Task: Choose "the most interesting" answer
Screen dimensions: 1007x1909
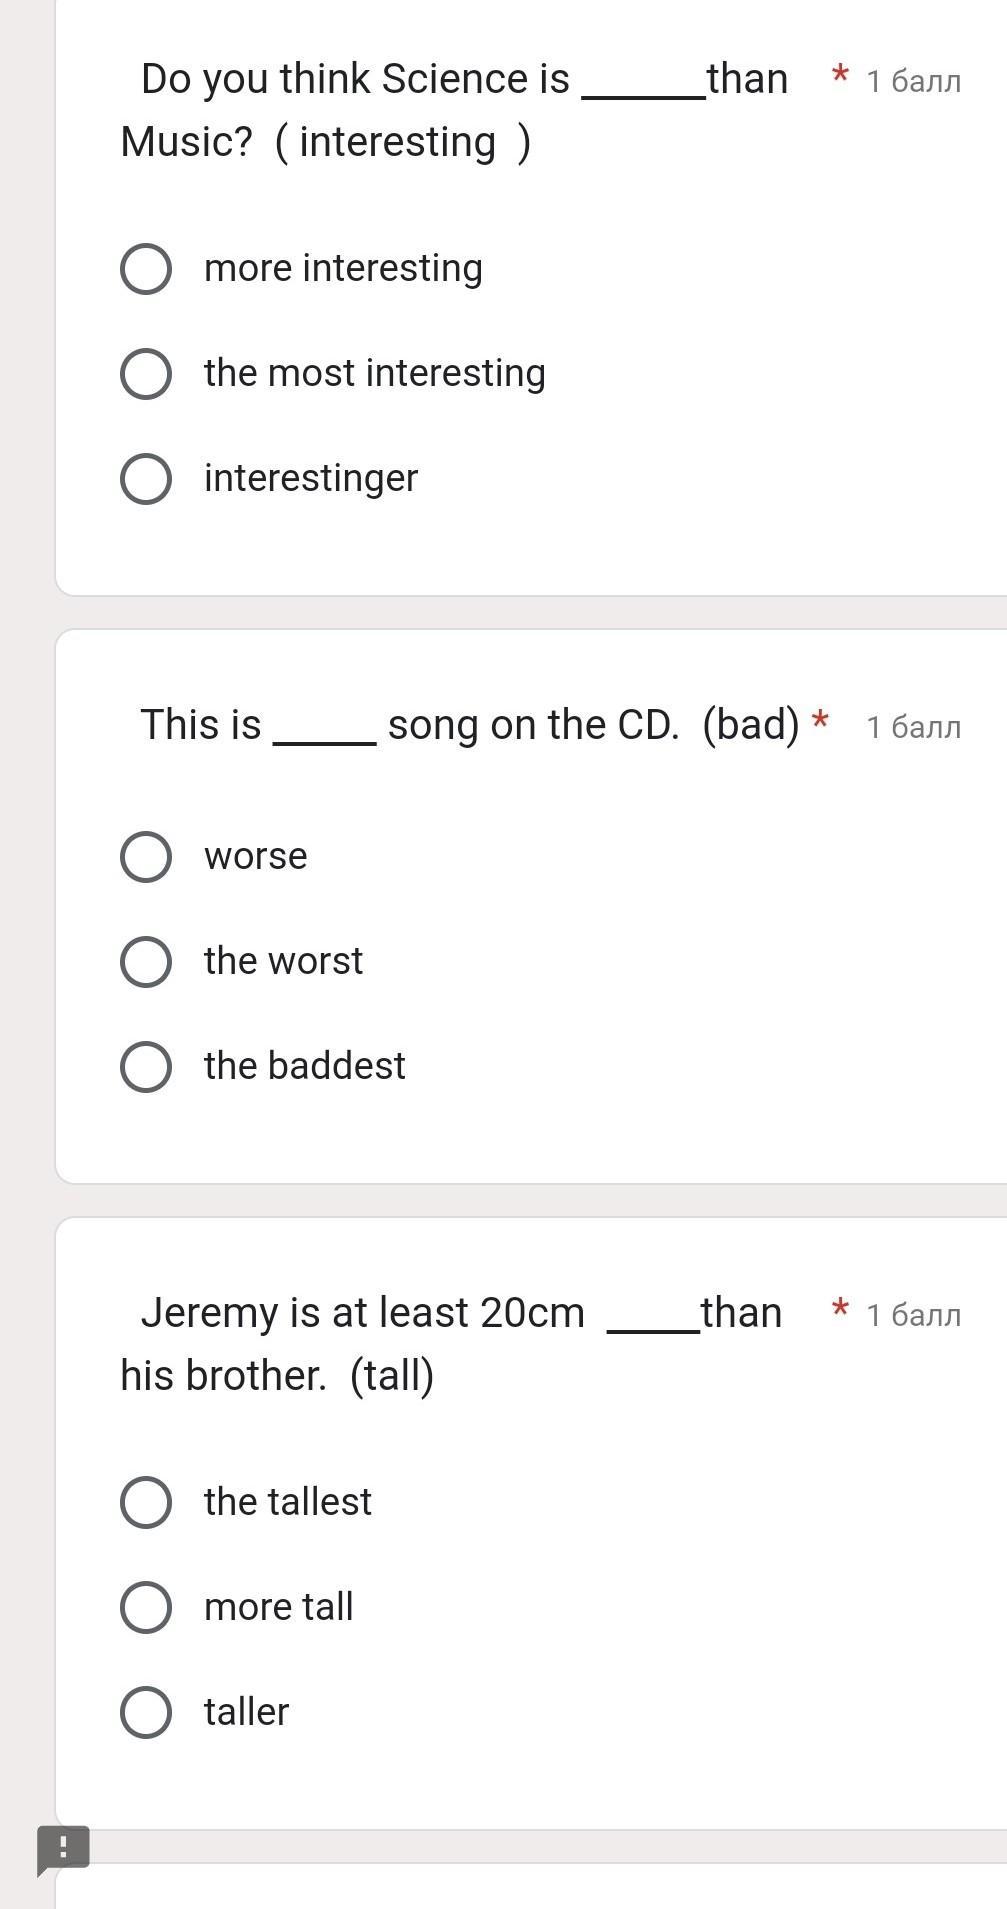Action: [x=146, y=374]
